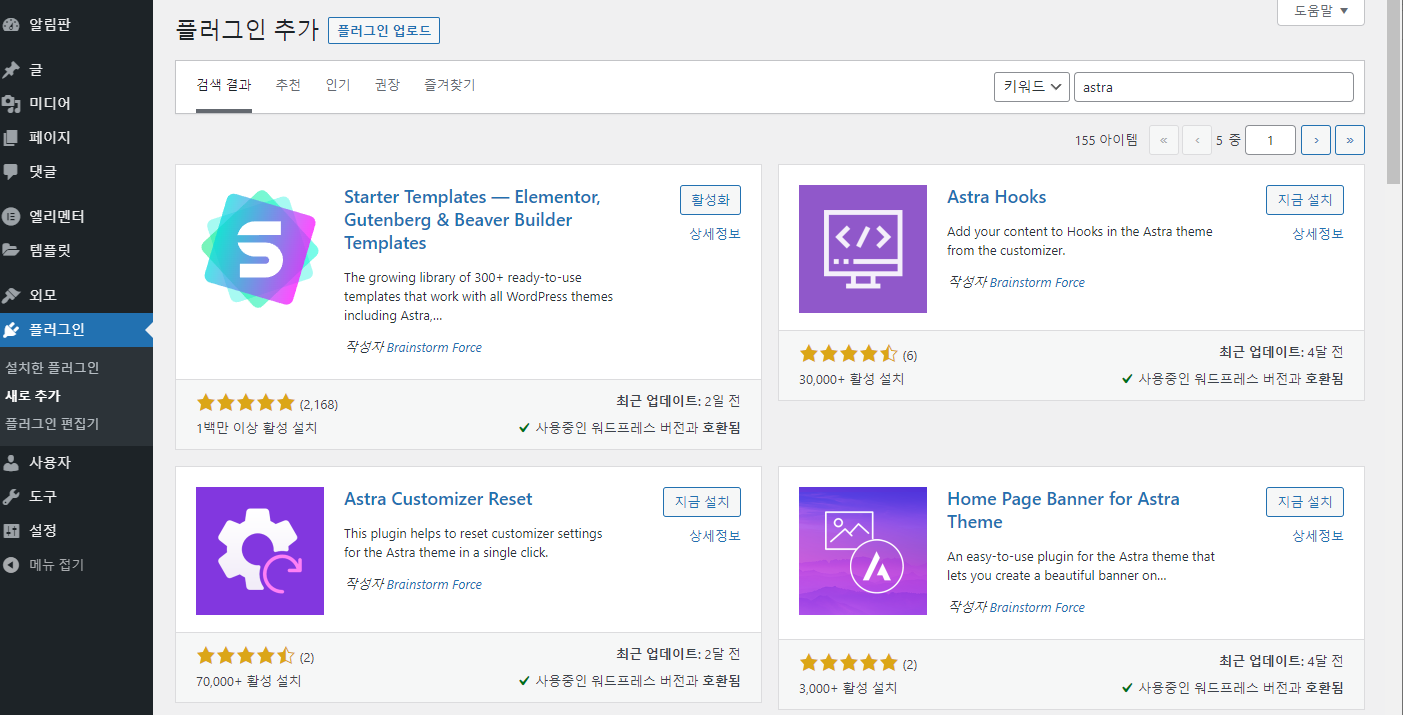Click the 도구 wrench icon
This screenshot has width=1403, height=715.
[x=11, y=497]
